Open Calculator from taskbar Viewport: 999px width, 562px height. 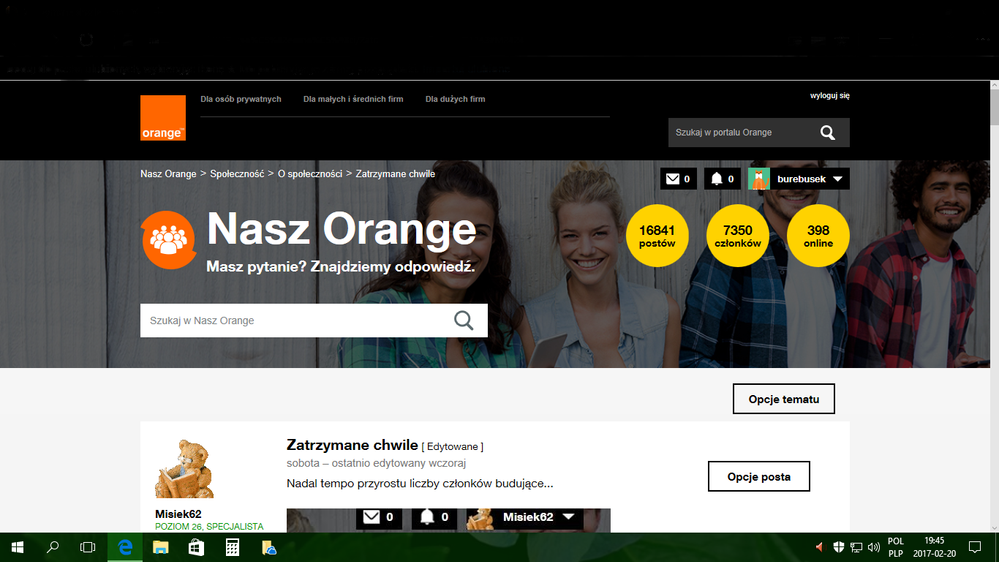(x=233, y=547)
